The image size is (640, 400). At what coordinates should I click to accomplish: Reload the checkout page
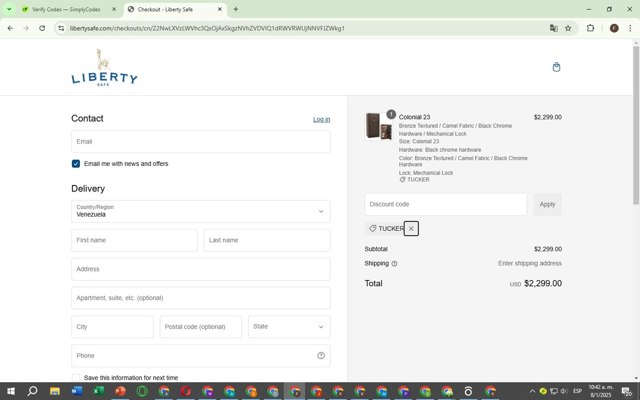[42, 28]
